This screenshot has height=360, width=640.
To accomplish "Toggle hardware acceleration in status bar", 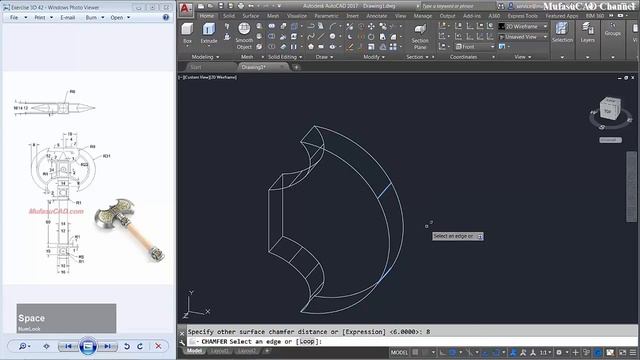I will point(598,352).
